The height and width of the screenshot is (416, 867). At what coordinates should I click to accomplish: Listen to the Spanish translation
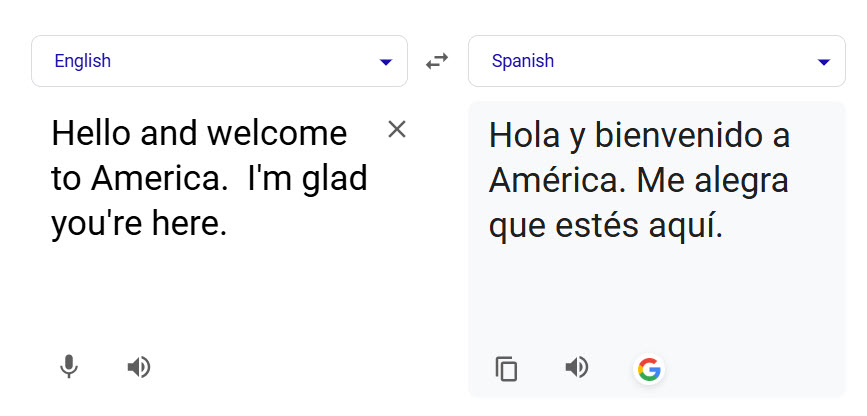coord(577,368)
